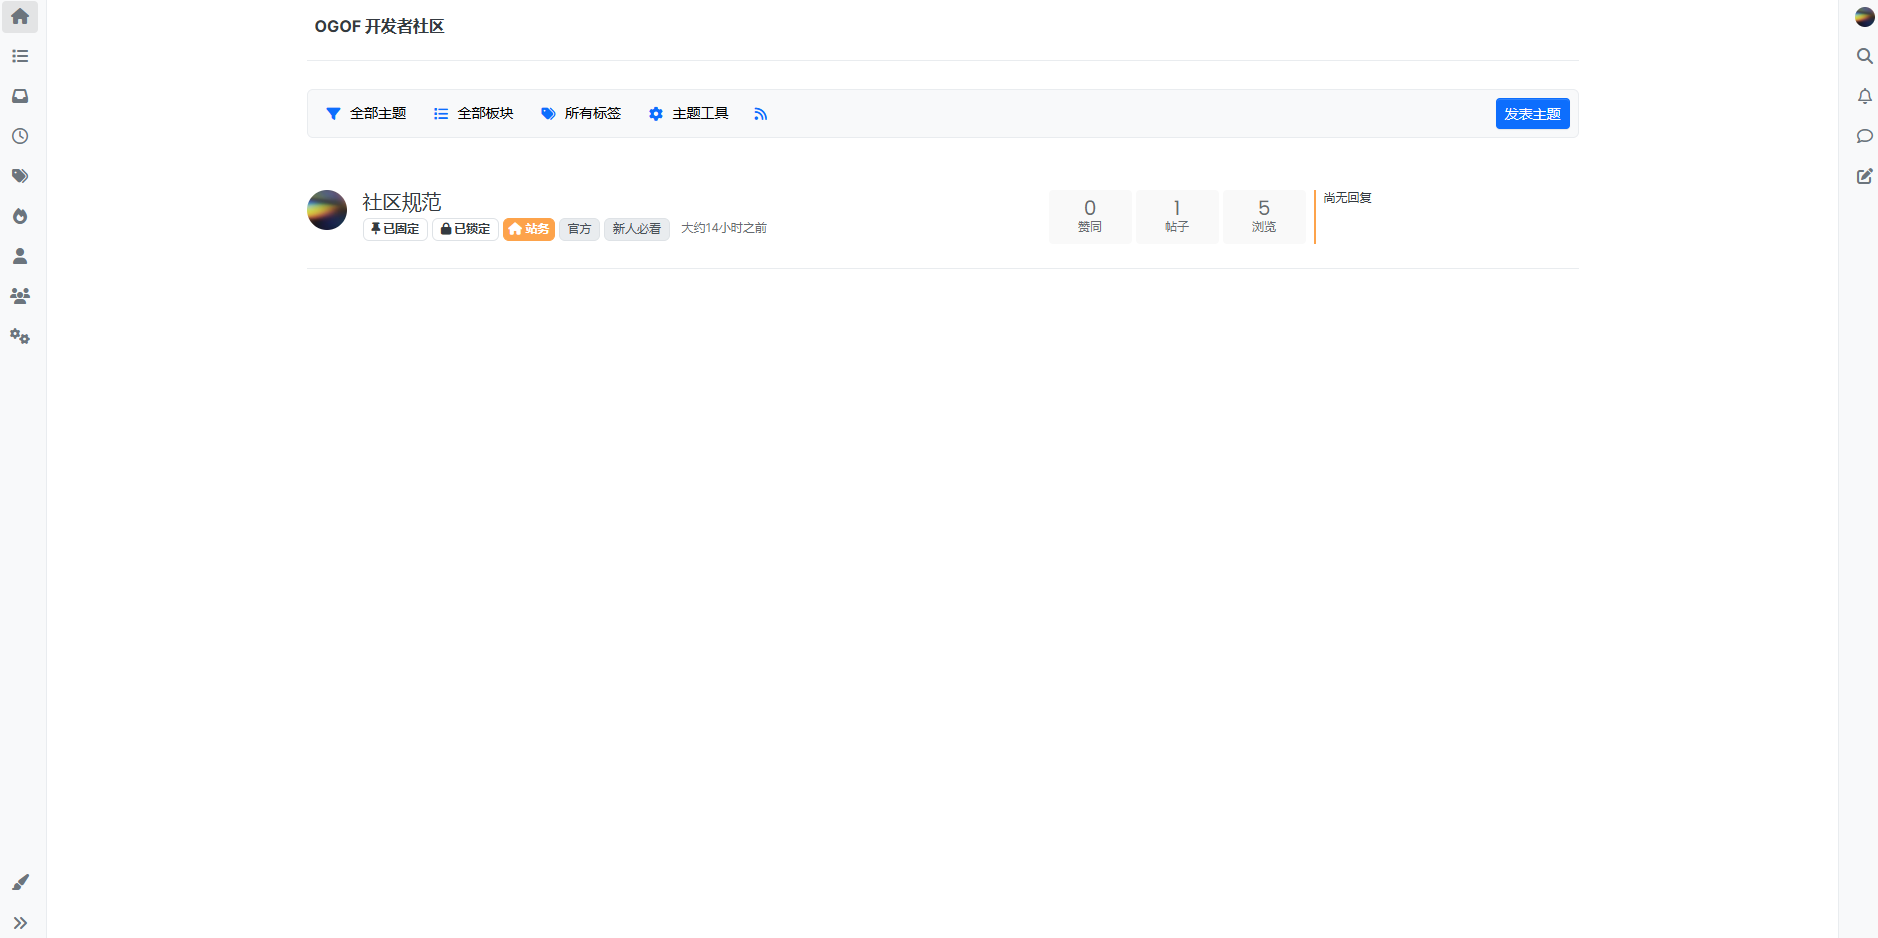Screen dimensions: 1878x938
Task: Open the 全部板块 categories dropdown
Action: point(473,114)
